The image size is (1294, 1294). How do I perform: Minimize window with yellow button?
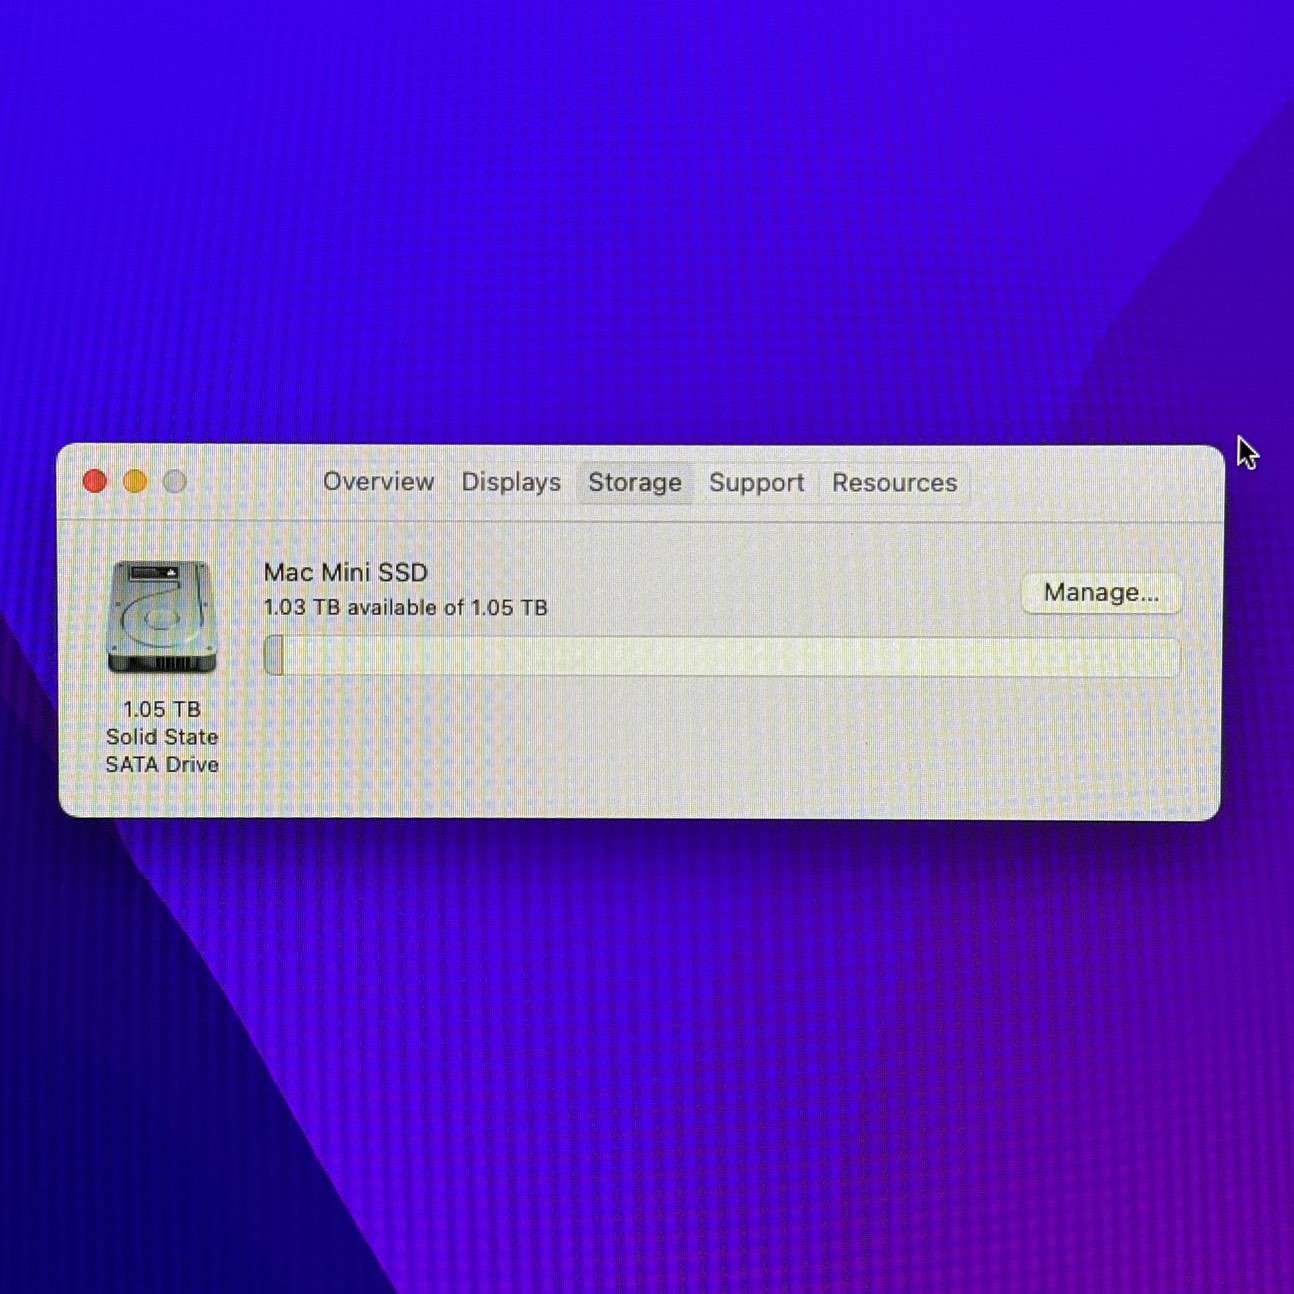click(x=135, y=482)
